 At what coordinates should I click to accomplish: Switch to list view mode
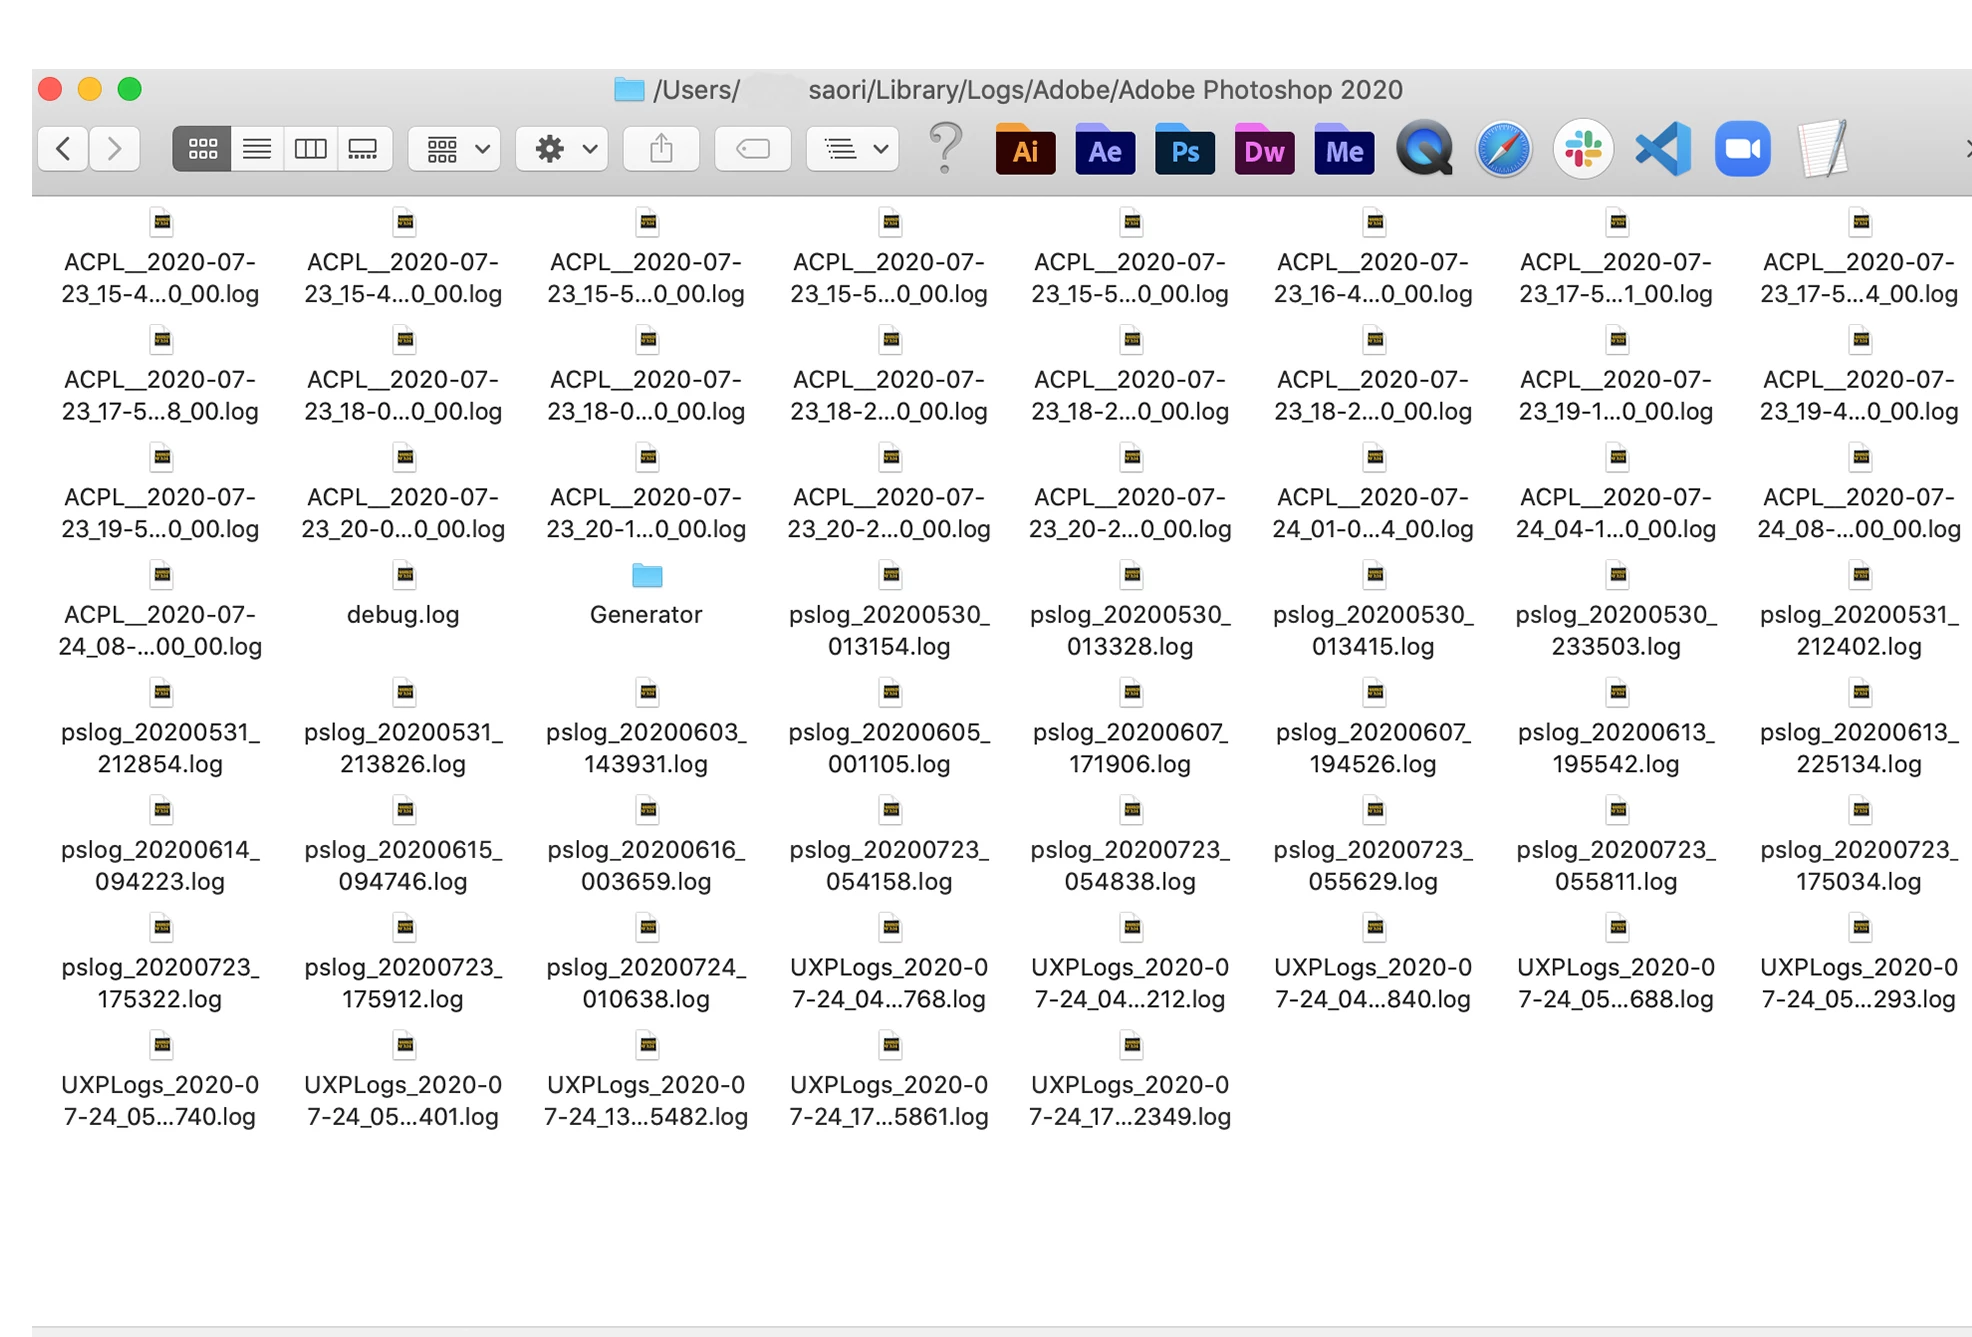coord(257,149)
